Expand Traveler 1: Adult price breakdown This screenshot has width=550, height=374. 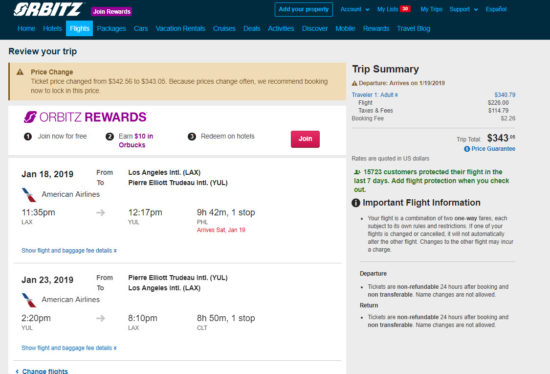[x=375, y=95]
